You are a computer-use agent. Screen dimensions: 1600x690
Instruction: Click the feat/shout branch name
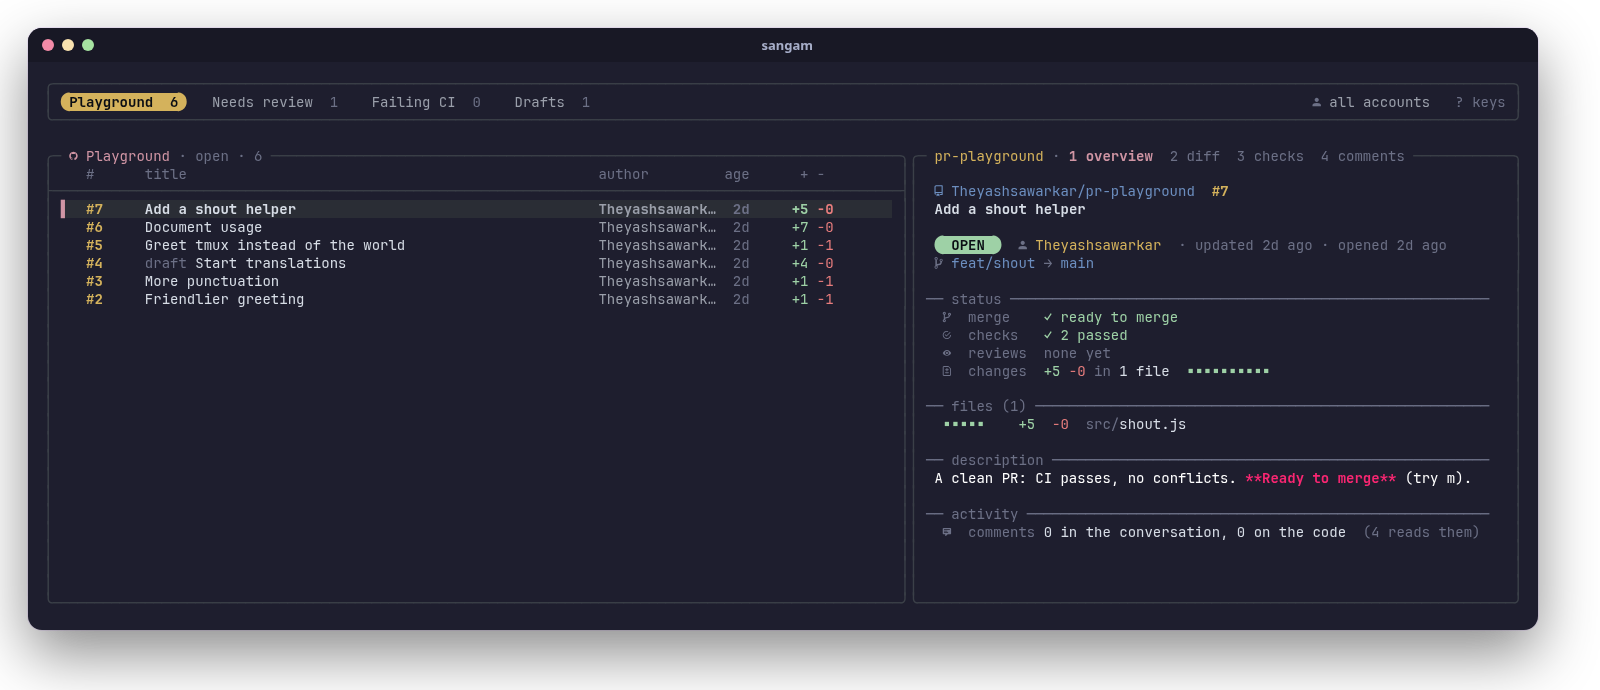coord(993,263)
